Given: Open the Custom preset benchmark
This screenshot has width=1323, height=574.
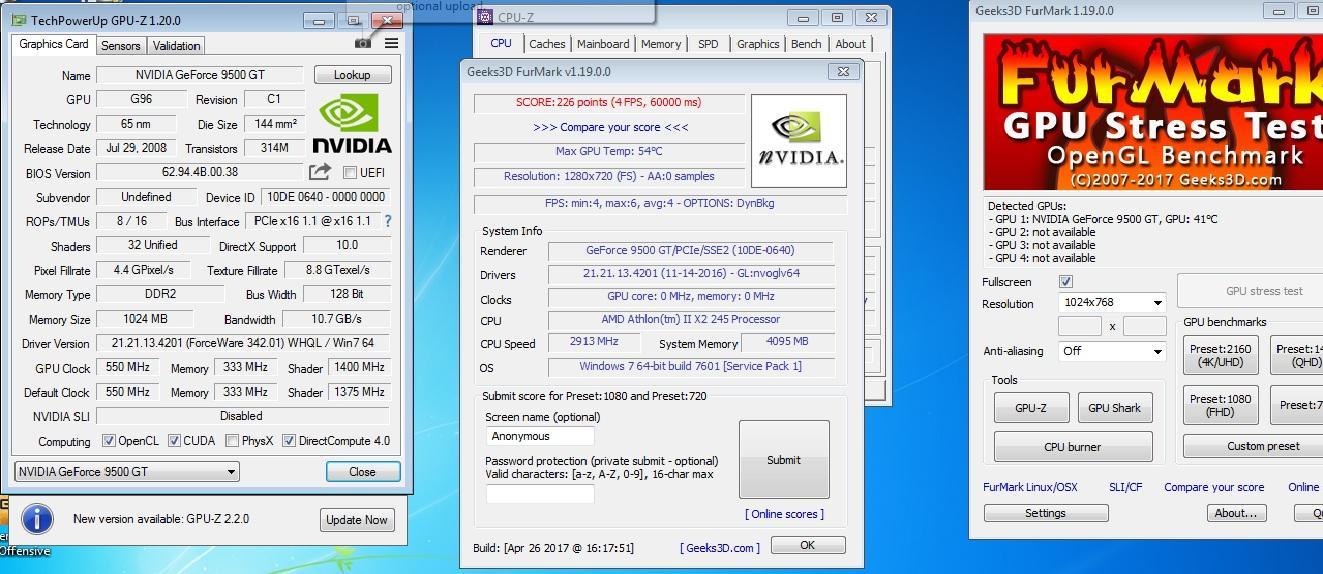Looking at the screenshot, I should [1253, 446].
